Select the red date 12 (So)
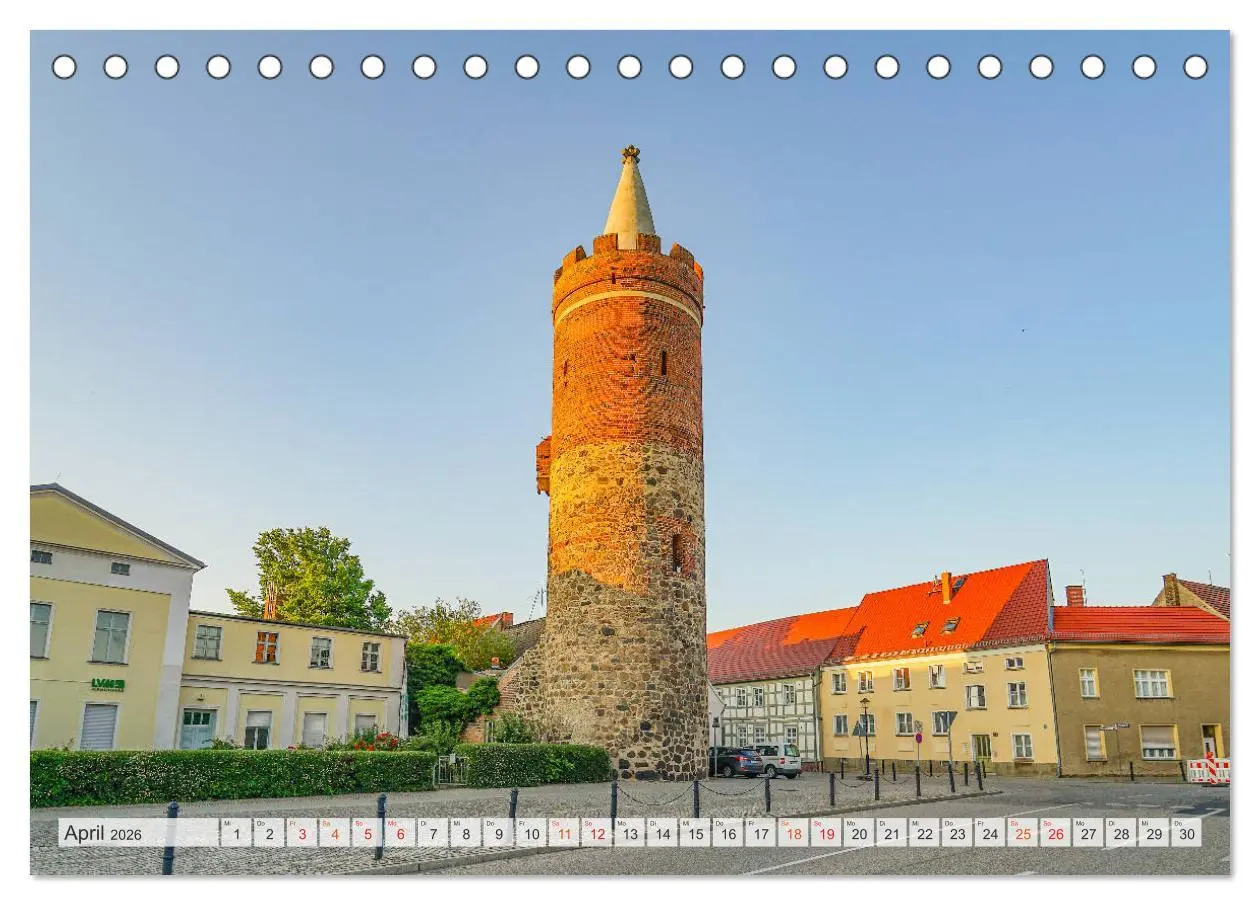The height and width of the screenshot is (905, 1260). click(x=597, y=833)
